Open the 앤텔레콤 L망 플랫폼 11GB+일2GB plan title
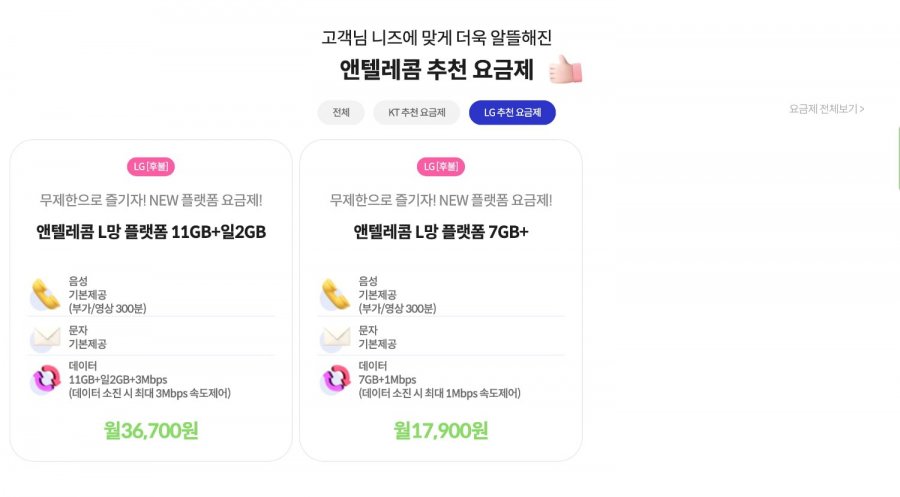This screenshot has height=497, width=900. tap(151, 232)
